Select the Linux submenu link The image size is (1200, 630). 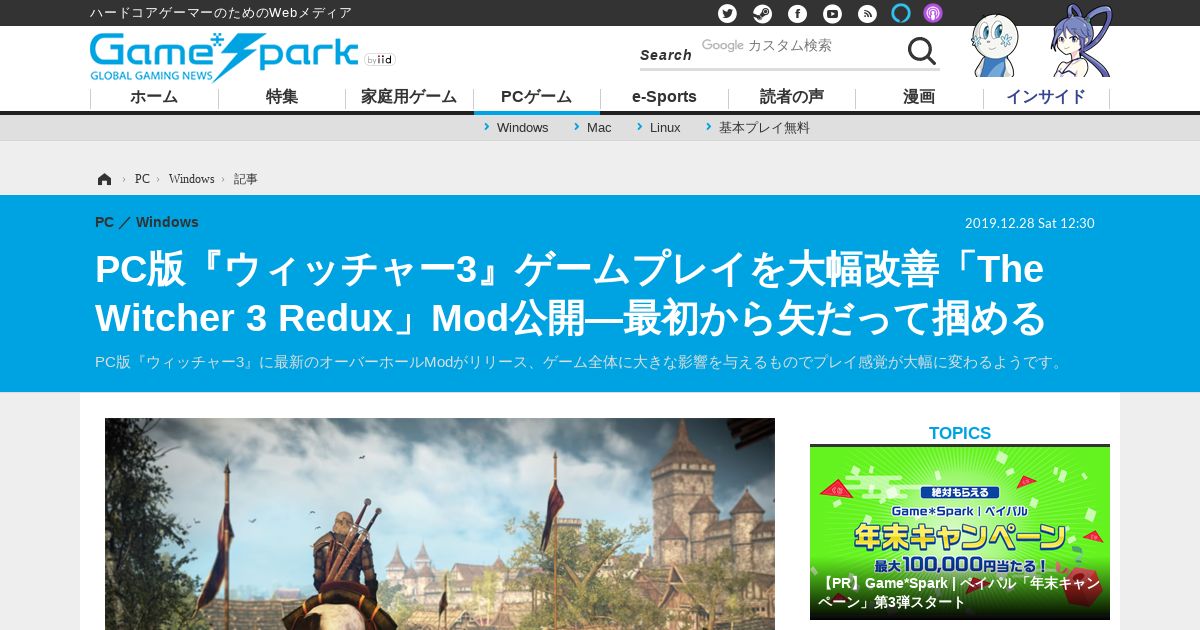click(665, 128)
